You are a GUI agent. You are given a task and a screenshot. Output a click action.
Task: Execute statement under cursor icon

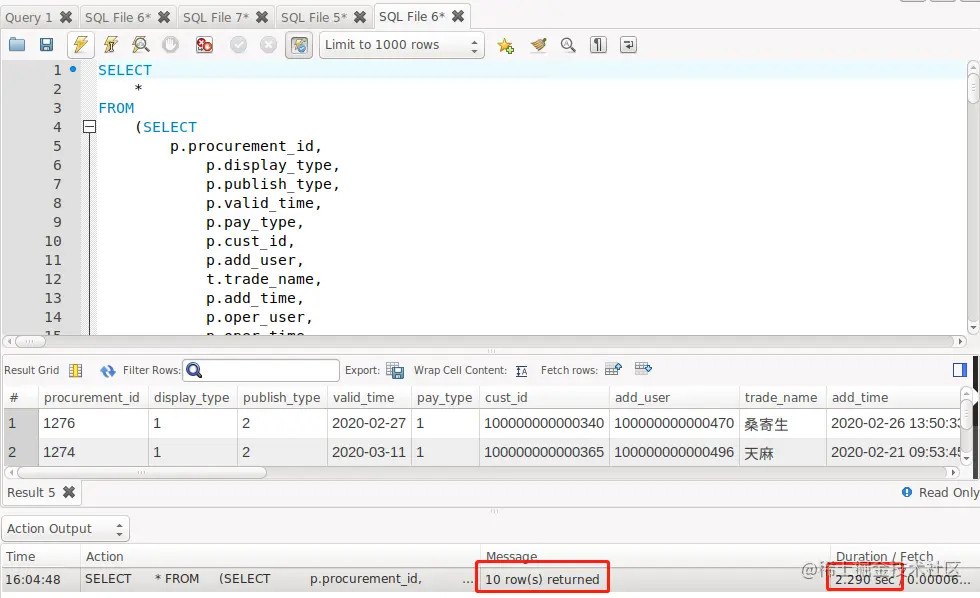coord(111,44)
